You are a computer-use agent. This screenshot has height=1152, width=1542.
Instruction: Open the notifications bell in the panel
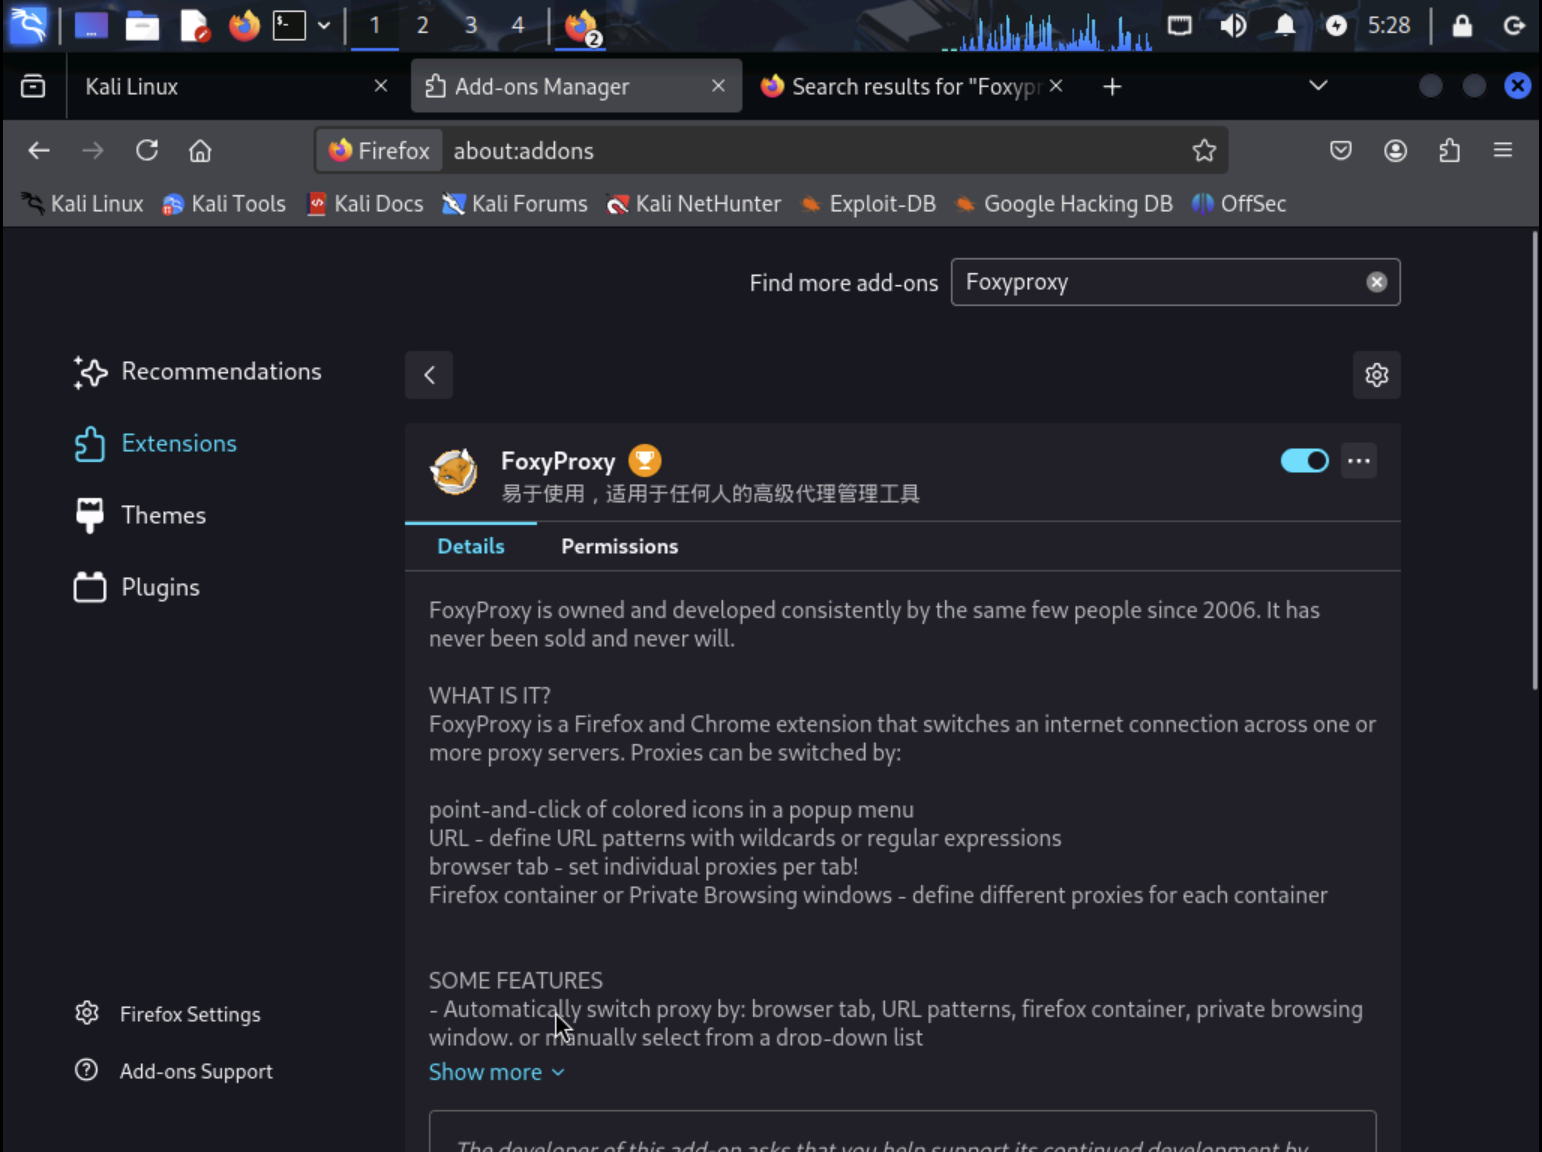point(1285,26)
